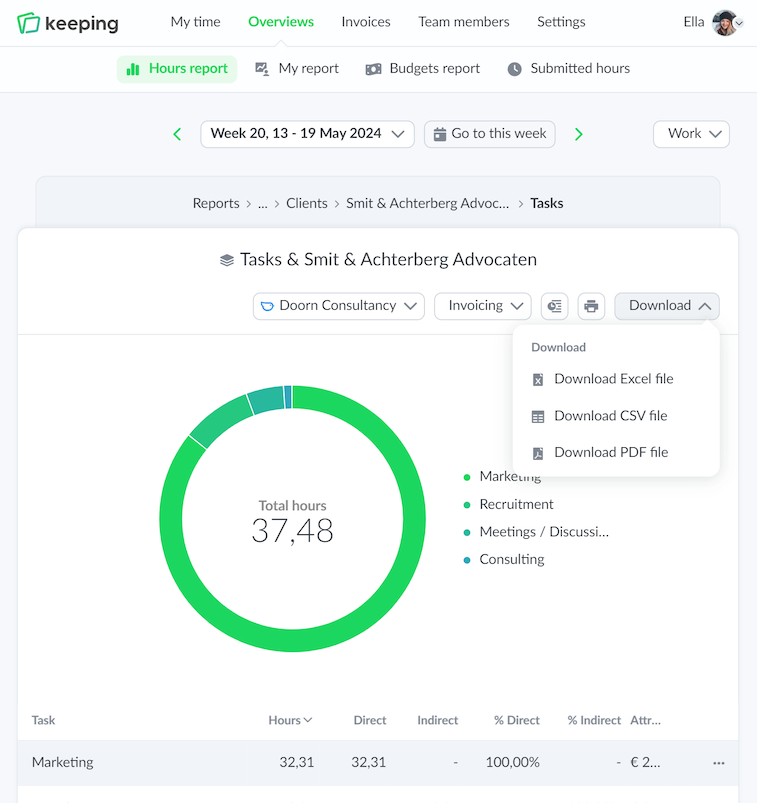Select the Budgets report sub-tab

click(x=423, y=69)
